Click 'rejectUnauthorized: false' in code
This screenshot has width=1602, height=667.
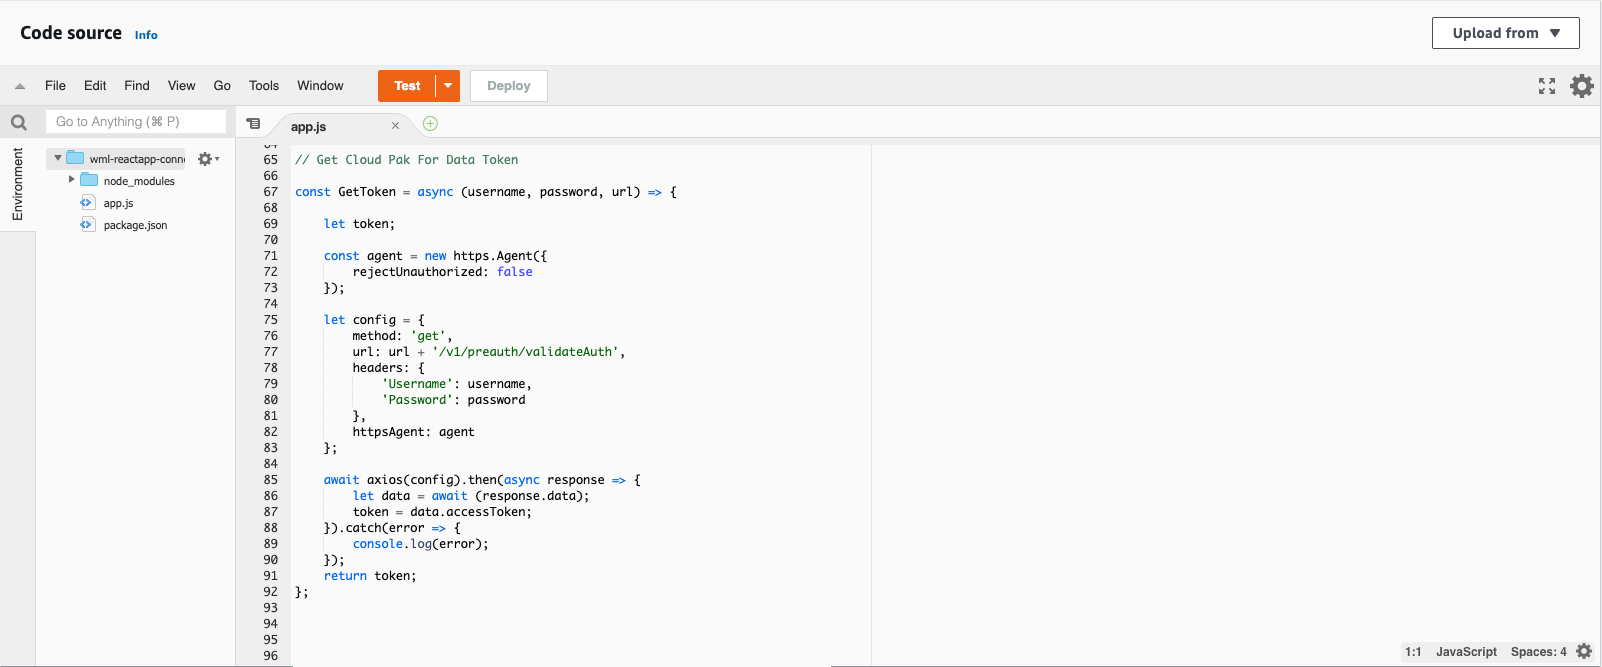click(442, 272)
